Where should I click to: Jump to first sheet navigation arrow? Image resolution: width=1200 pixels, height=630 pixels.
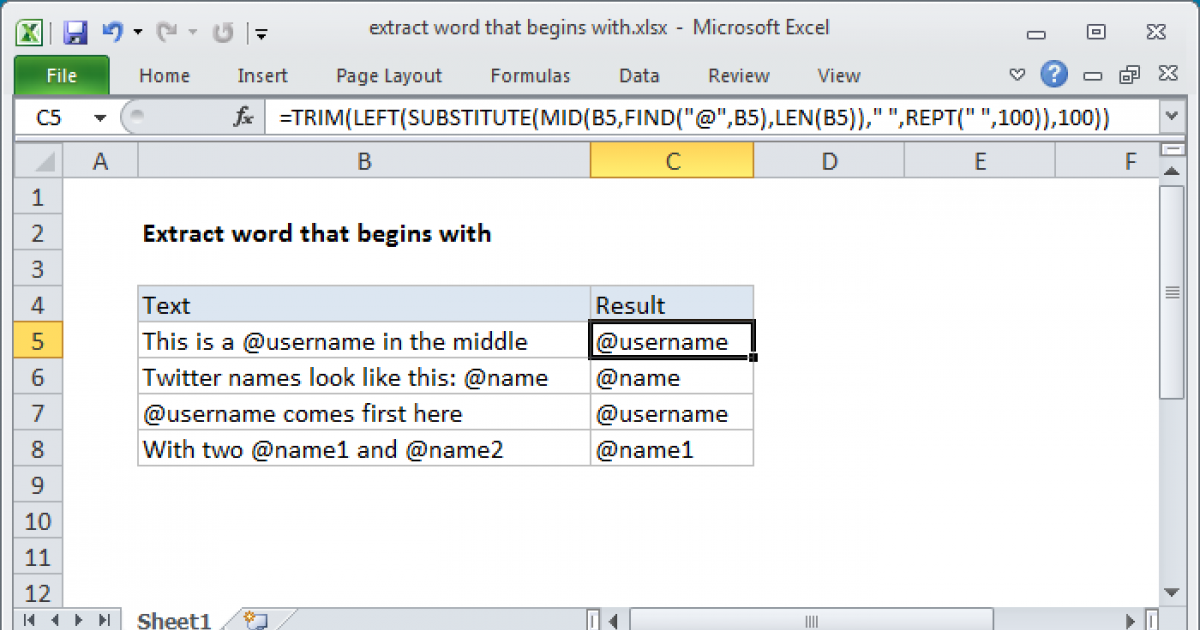click(28, 620)
